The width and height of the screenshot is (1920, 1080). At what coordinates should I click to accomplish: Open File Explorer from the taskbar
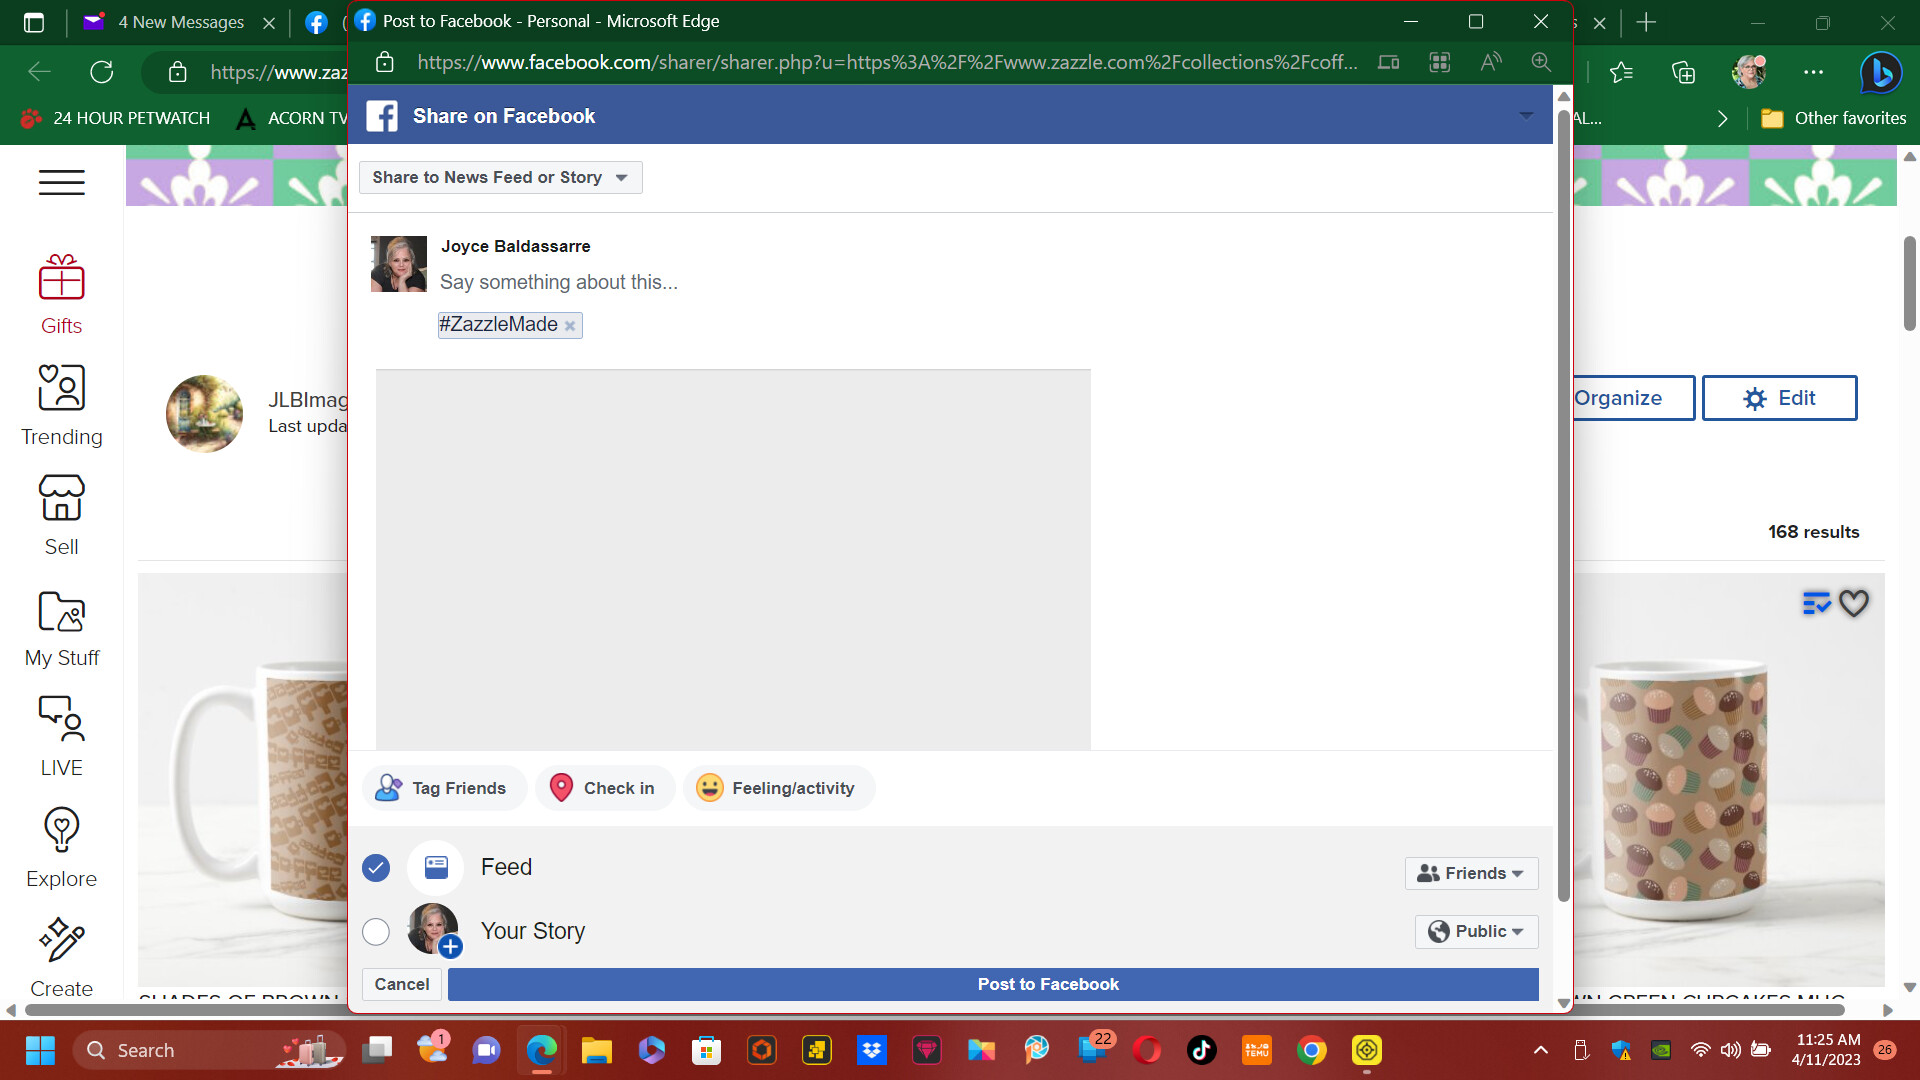tap(596, 1050)
